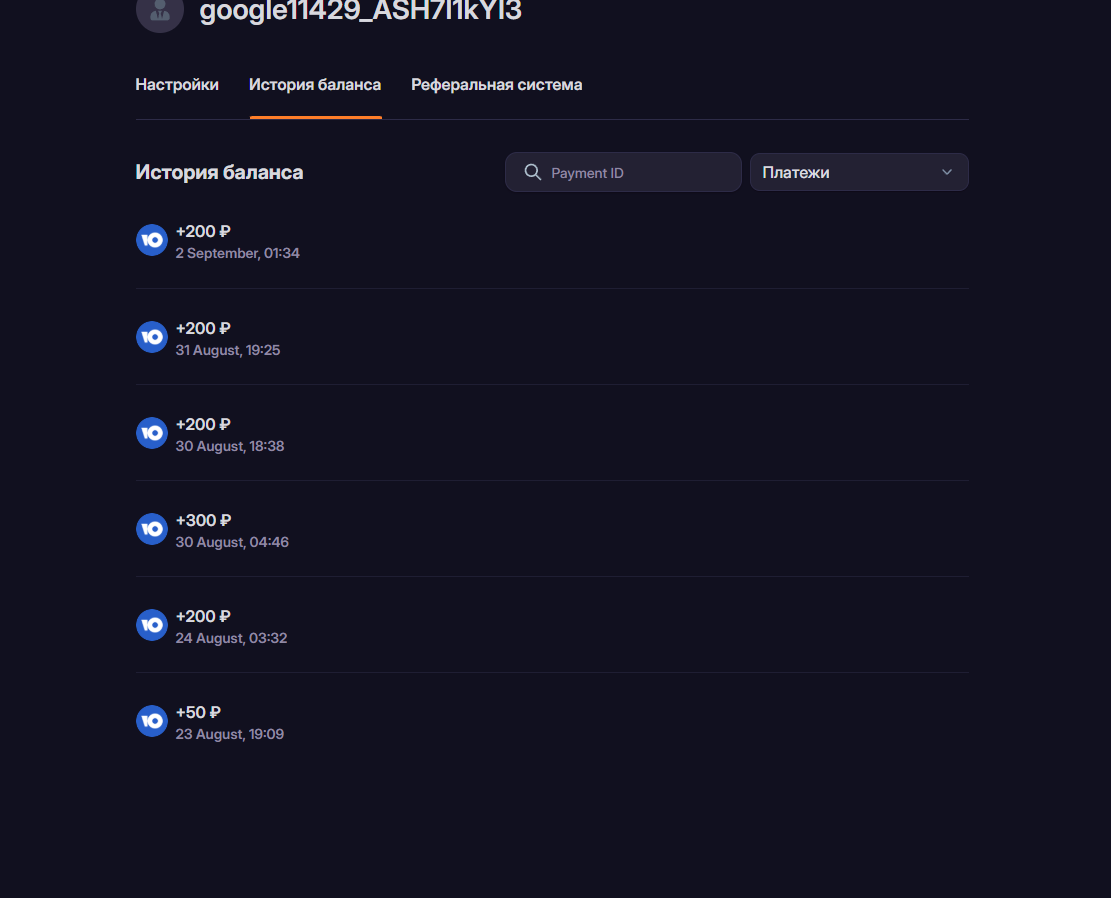1111x898 pixels.
Task: Click username google11429_ASH7l1kYI3
Action: (x=361, y=11)
